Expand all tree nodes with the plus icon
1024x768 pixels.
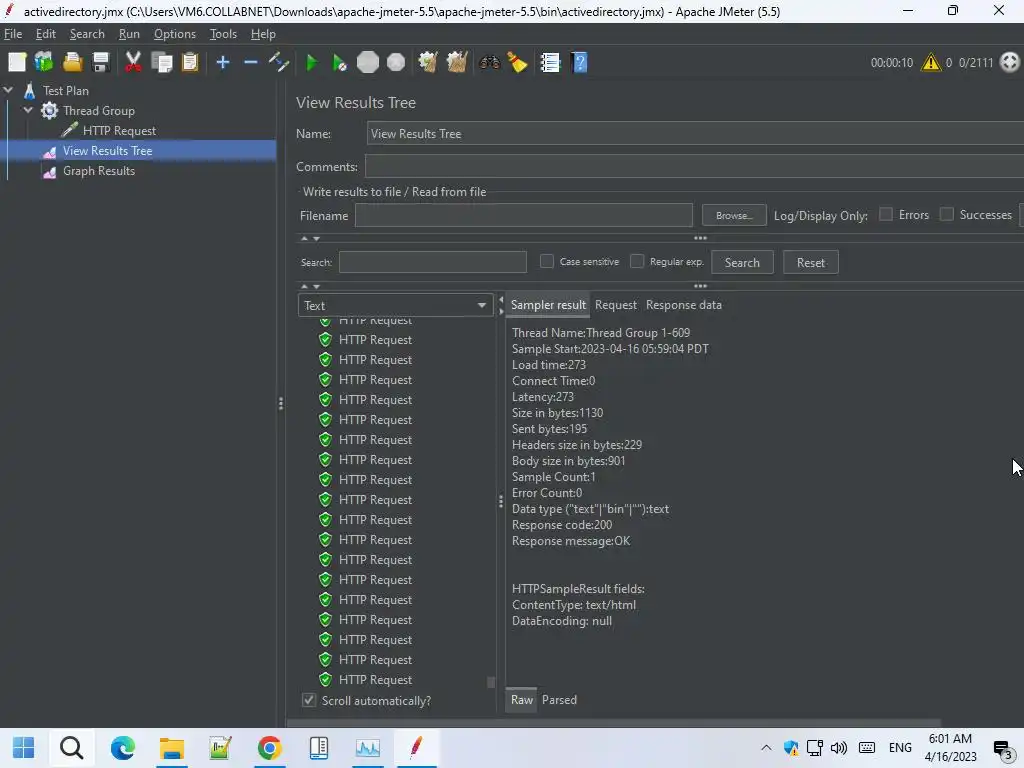223,63
